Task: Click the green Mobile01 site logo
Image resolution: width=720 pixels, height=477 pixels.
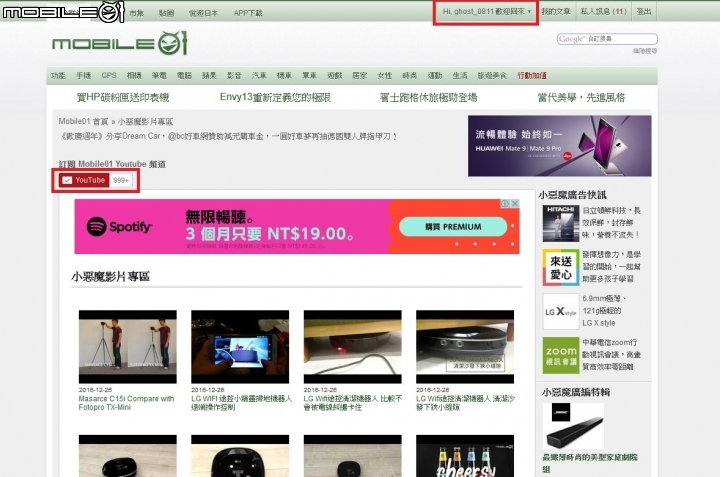Action: (120, 43)
